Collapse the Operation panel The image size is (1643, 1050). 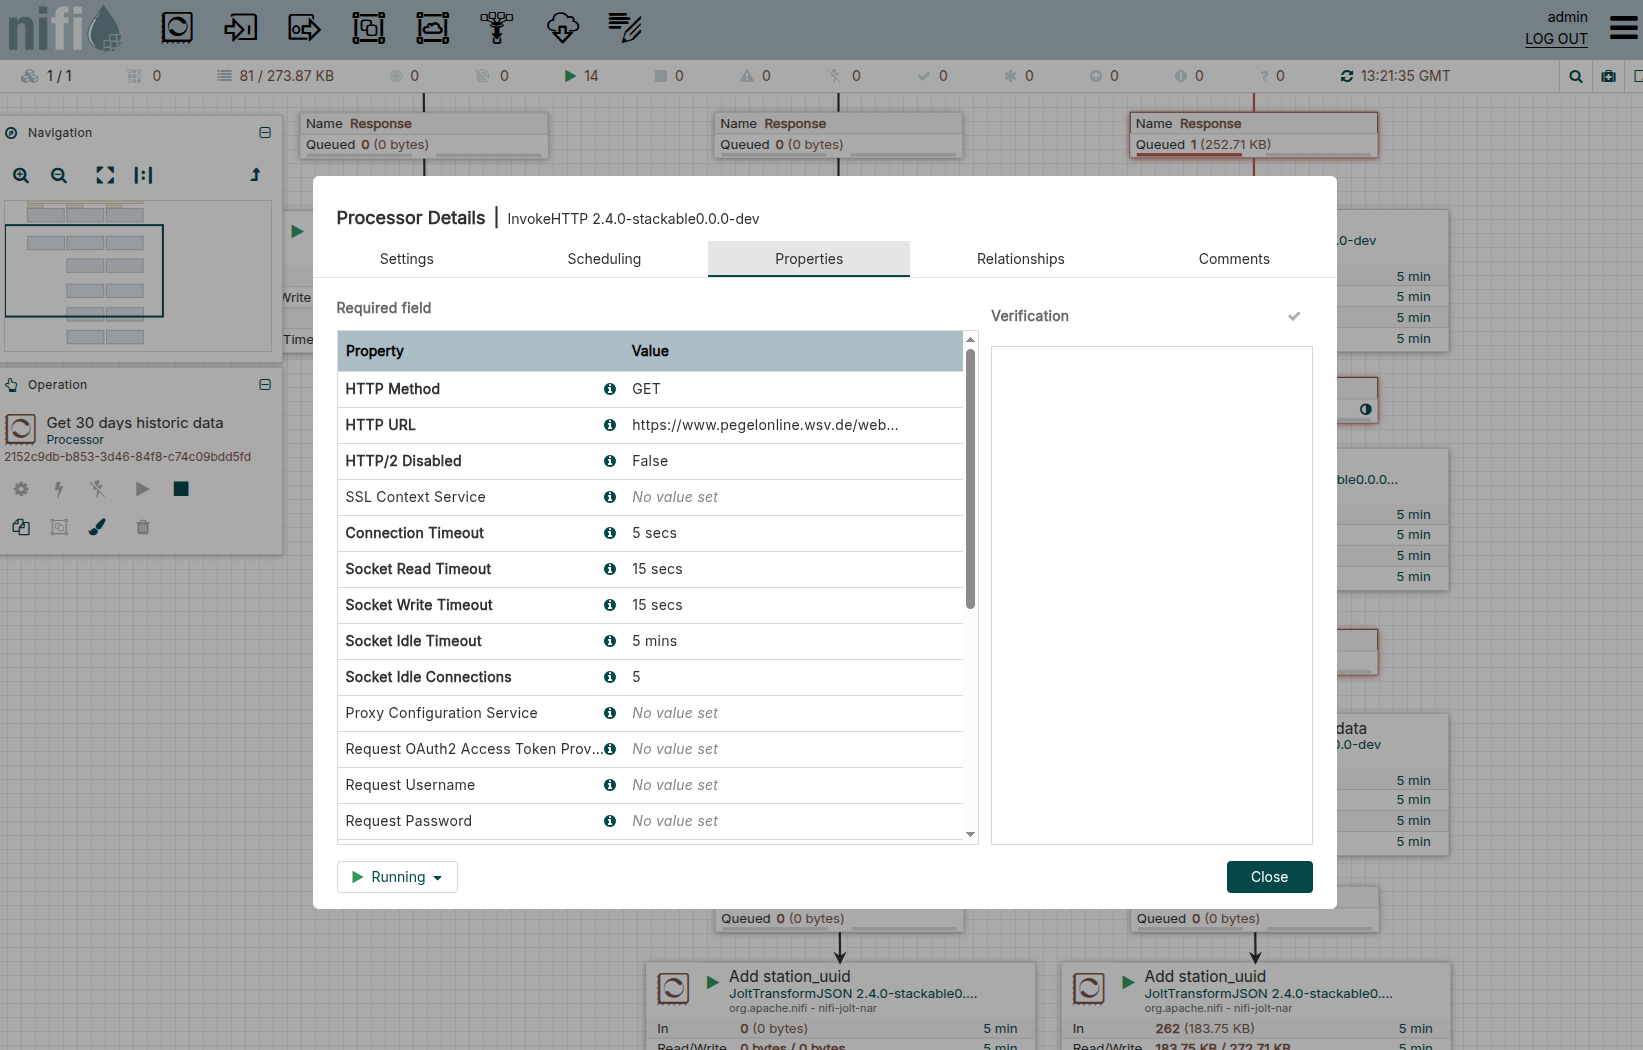point(265,385)
